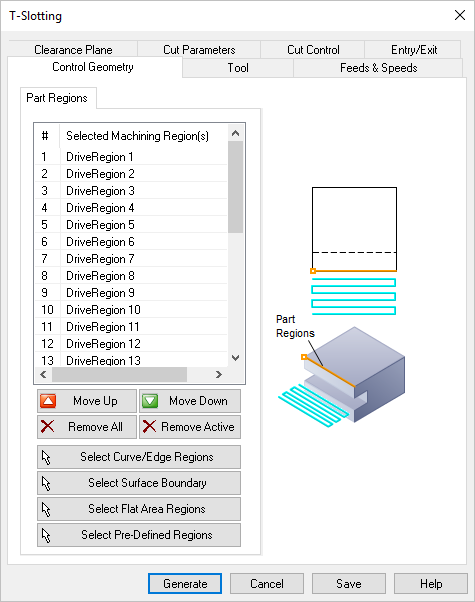Click cursor icon on Select Surface Boundary
The height and width of the screenshot is (602, 475).
46,483
